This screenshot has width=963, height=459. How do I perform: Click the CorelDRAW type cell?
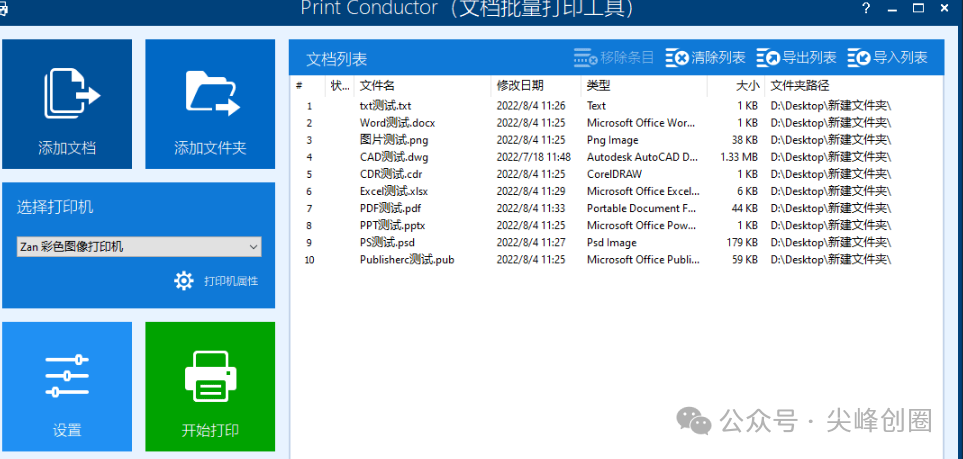(x=614, y=175)
